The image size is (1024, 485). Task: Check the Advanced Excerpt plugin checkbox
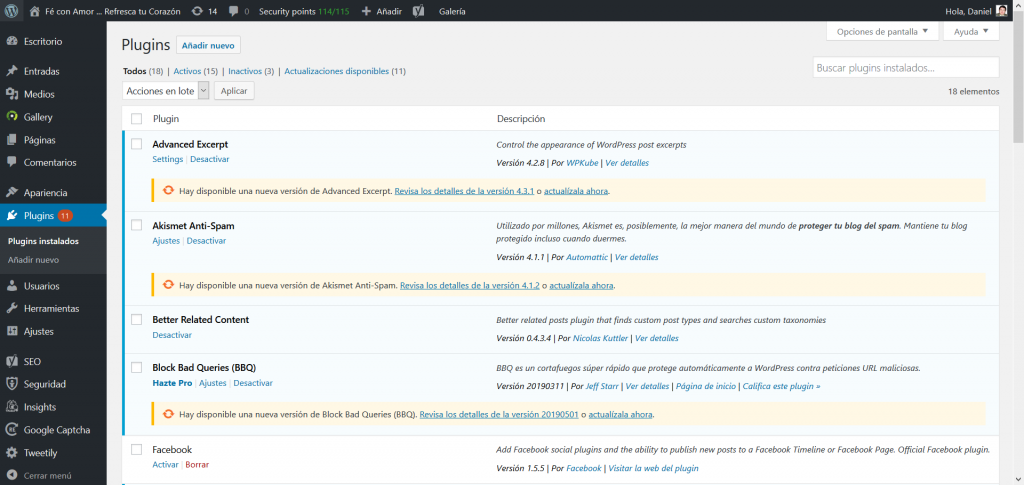[x=137, y=144]
